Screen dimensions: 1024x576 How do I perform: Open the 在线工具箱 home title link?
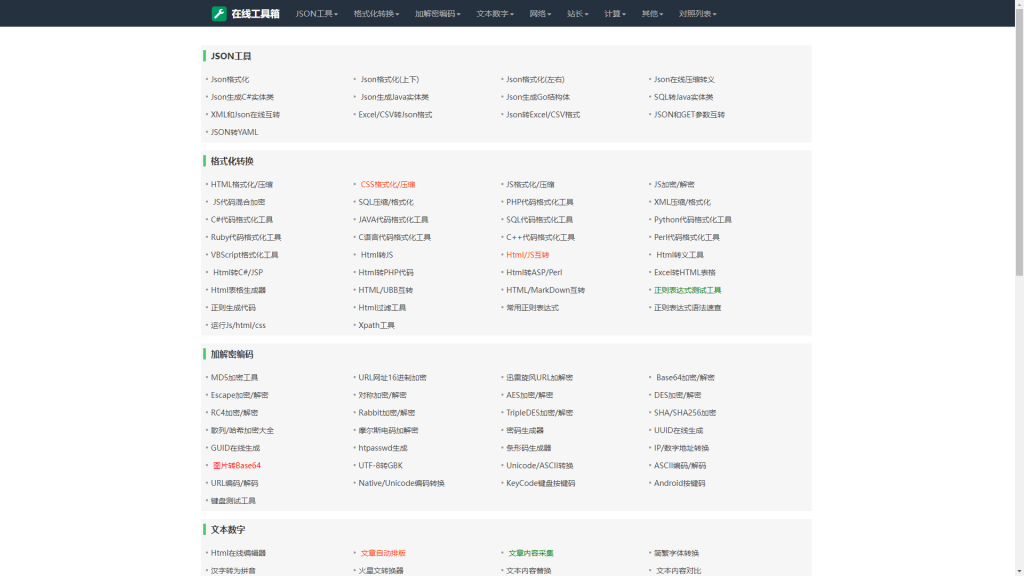[255, 14]
